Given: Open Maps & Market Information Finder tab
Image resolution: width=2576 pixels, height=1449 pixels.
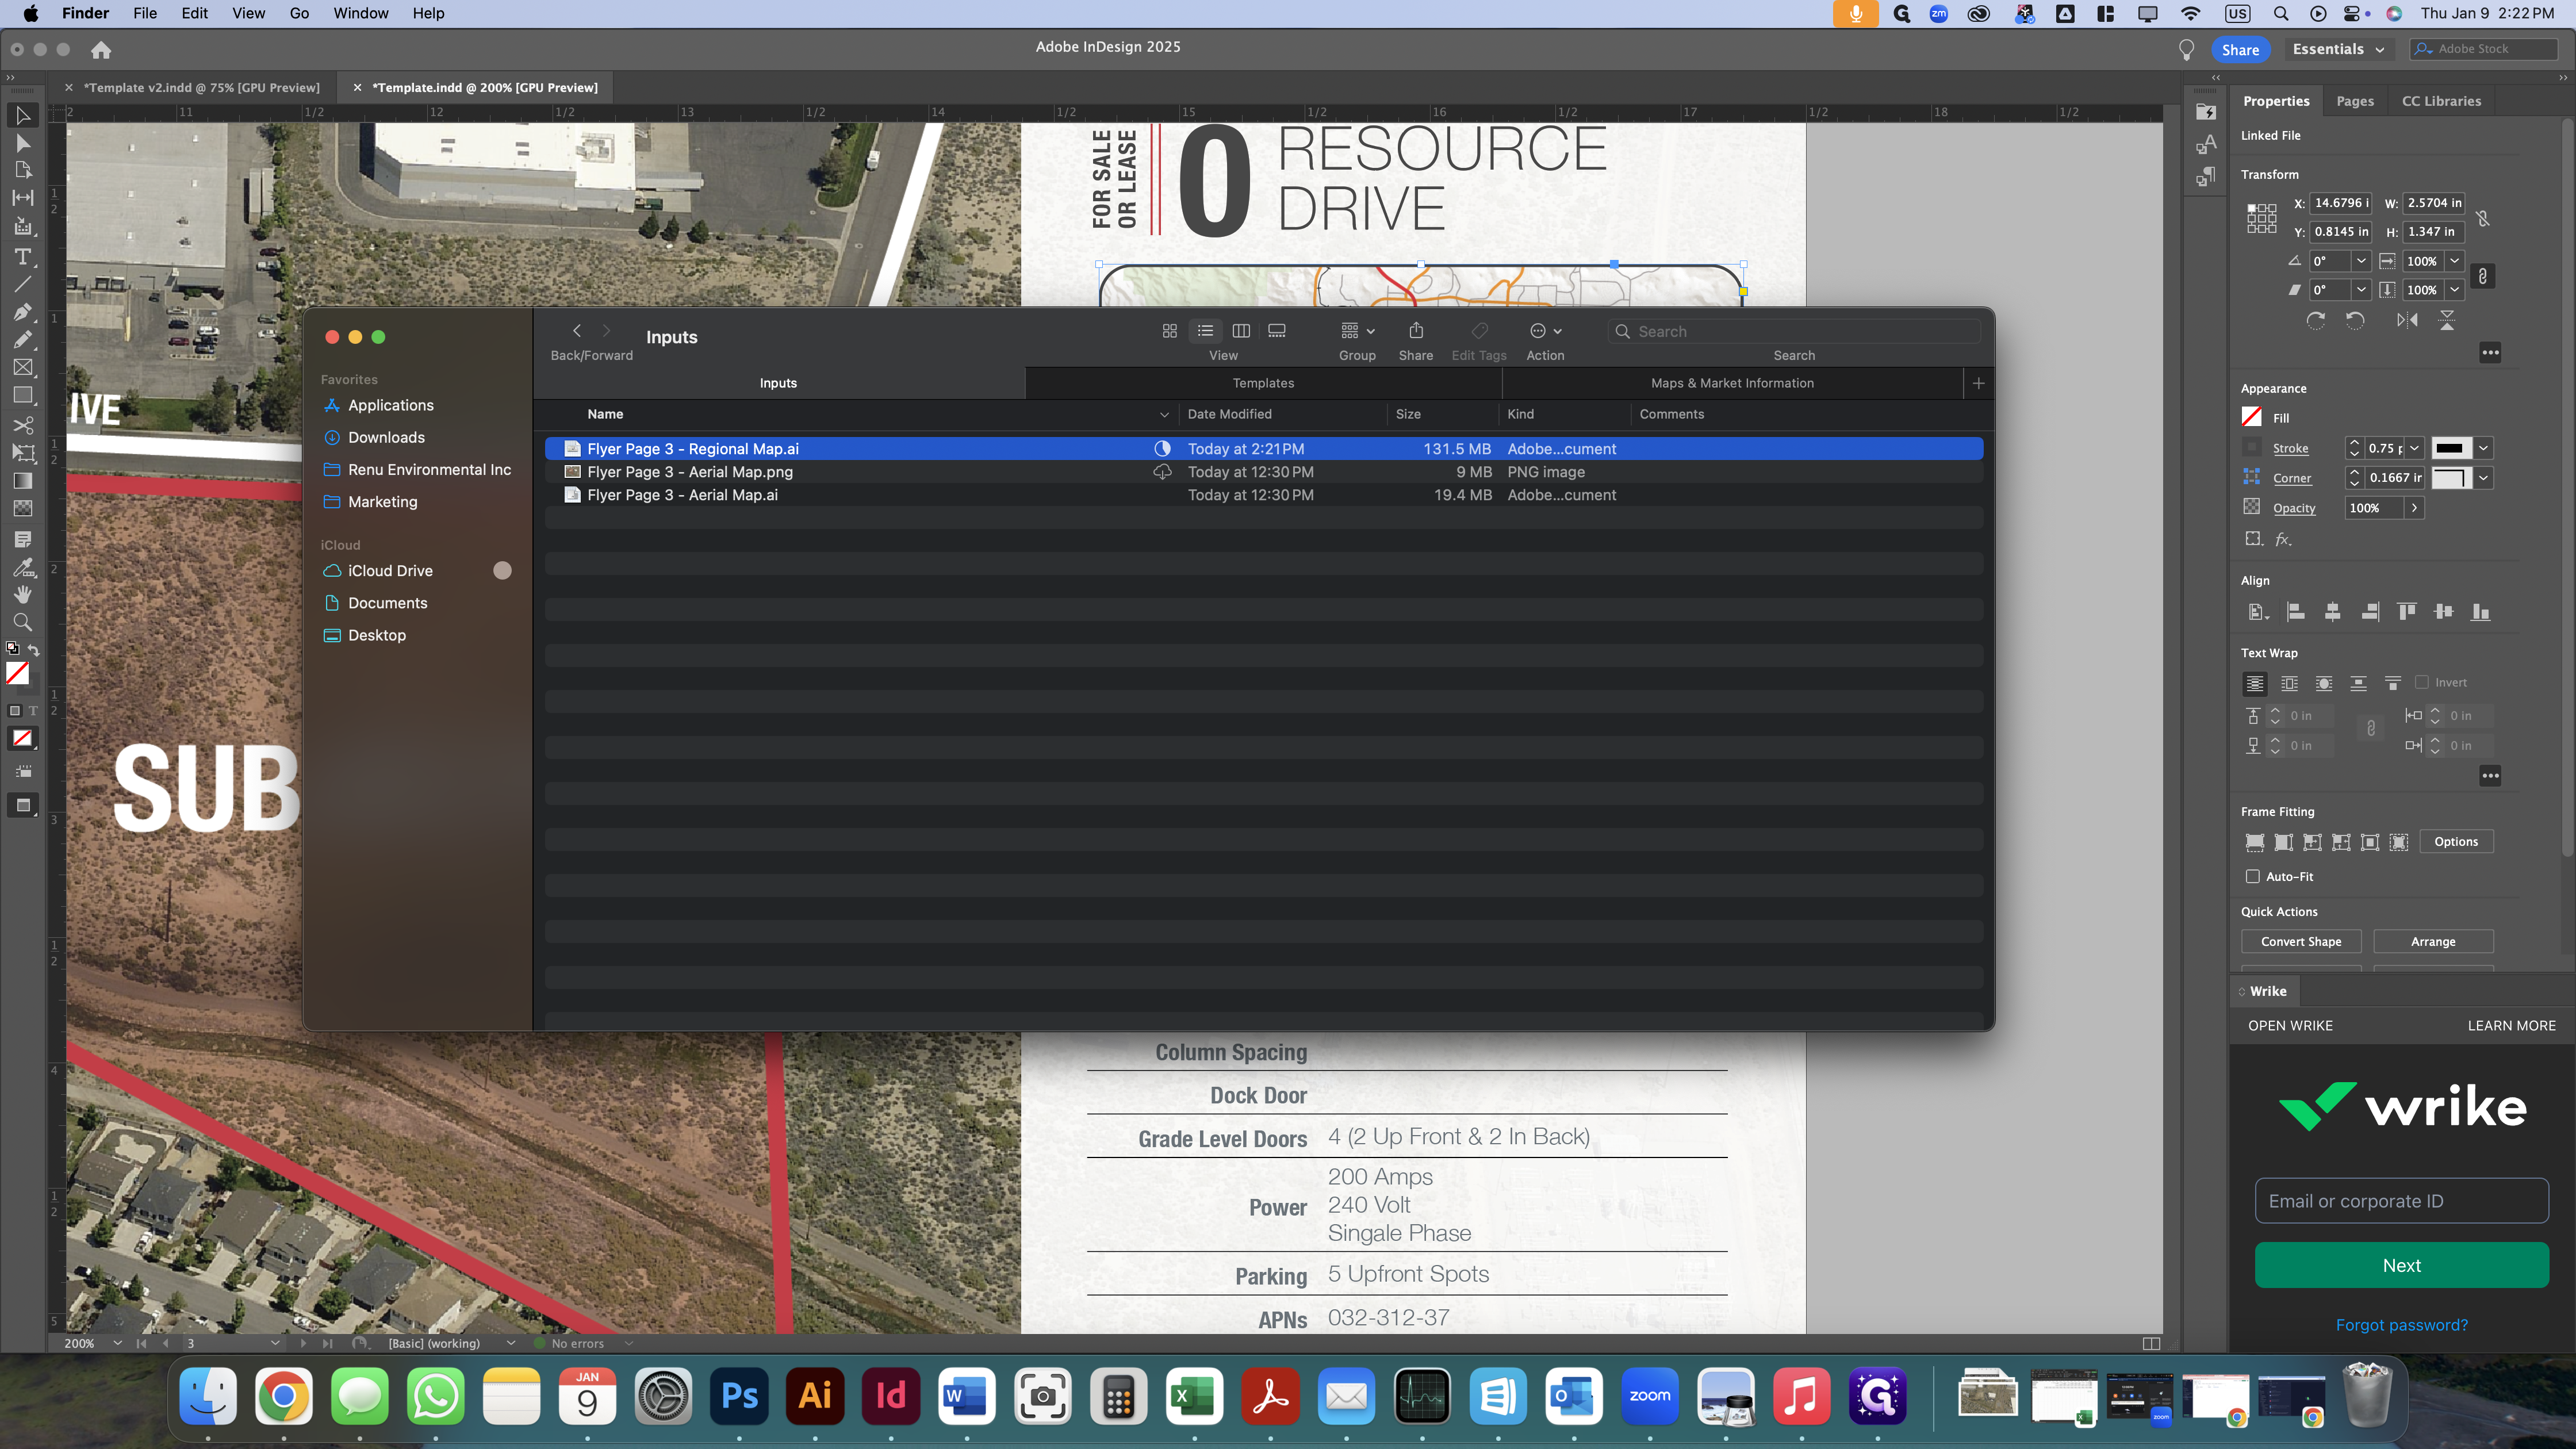Looking at the screenshot, I should [1732, 383].
